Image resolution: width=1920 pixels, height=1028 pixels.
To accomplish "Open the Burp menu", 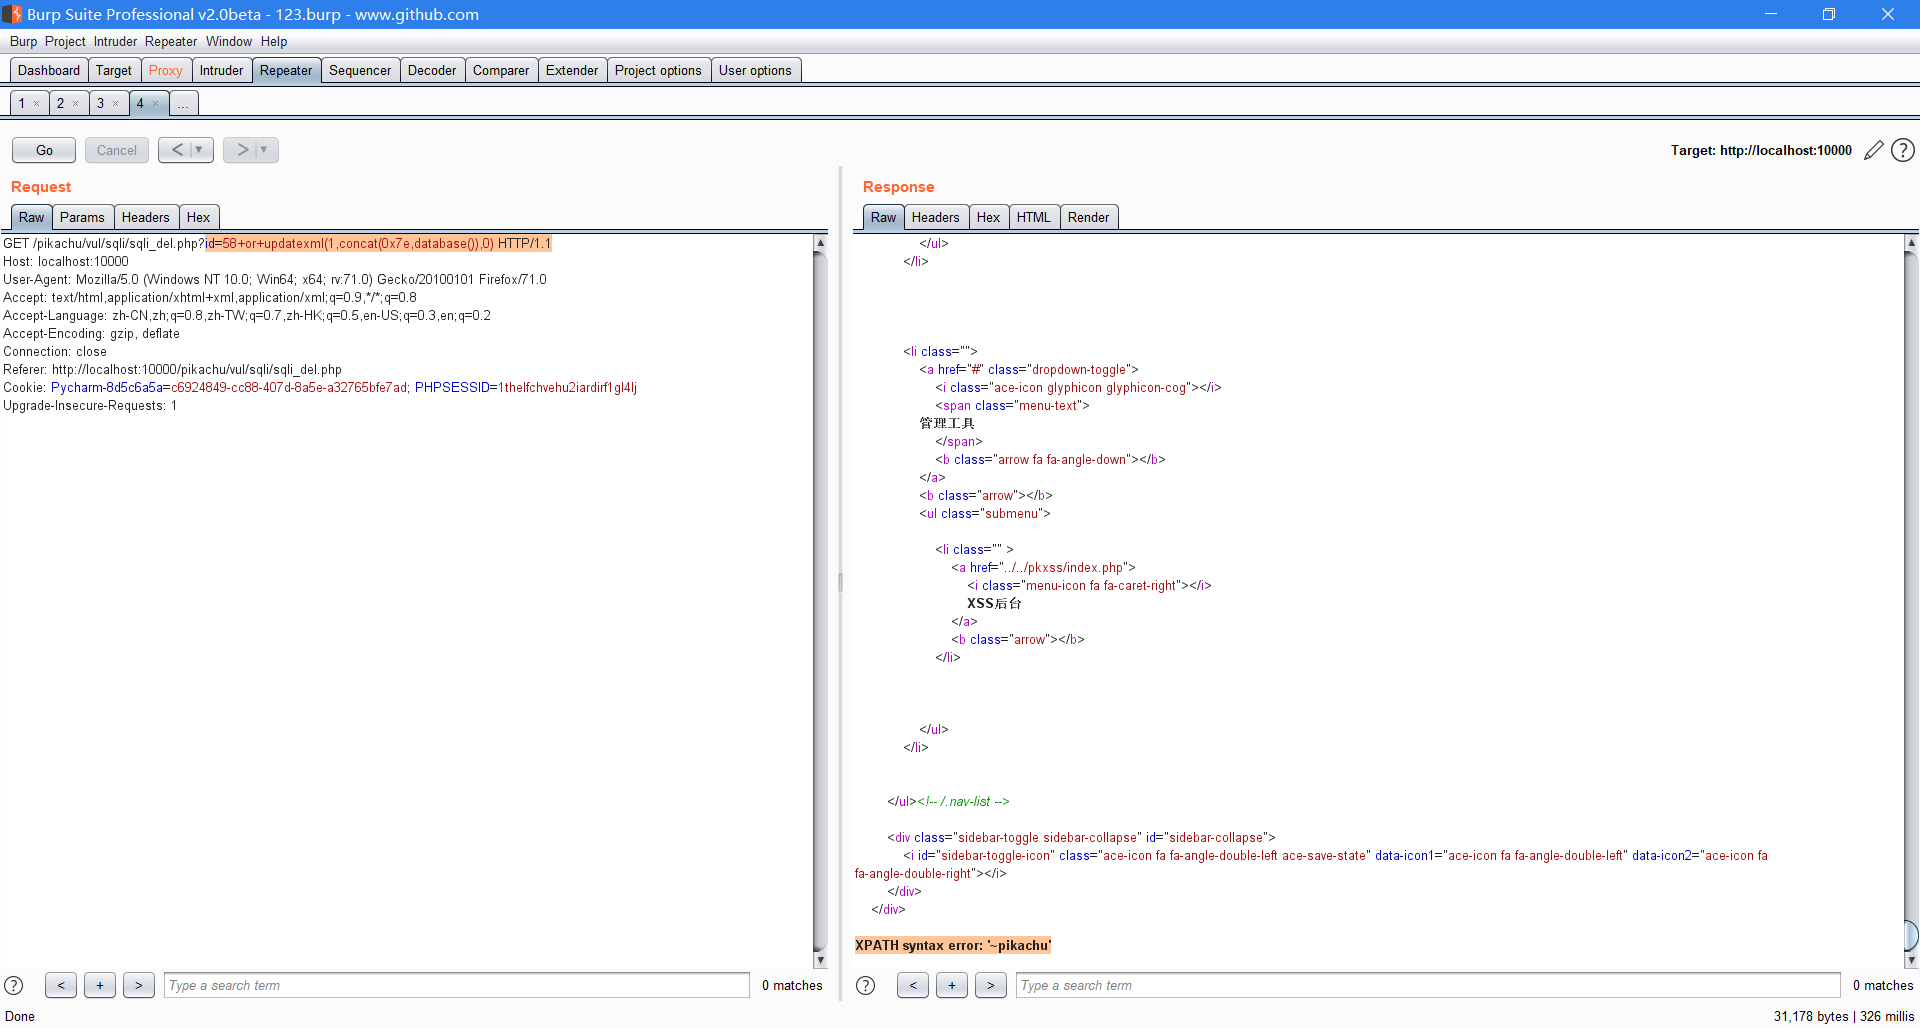I will point(23,41).
